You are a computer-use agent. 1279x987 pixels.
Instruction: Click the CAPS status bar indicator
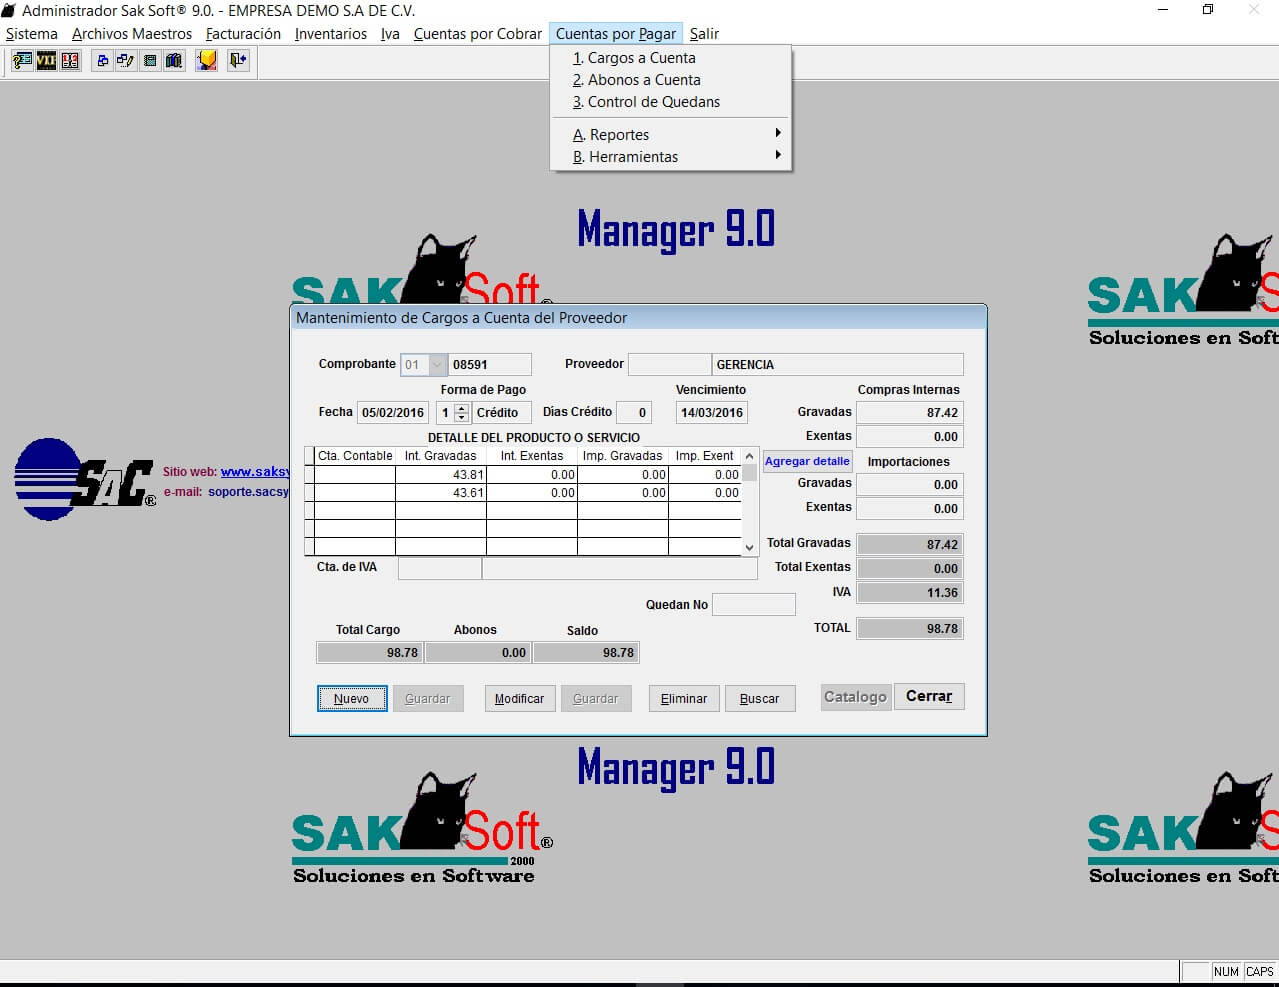[x=1260, y=972]
